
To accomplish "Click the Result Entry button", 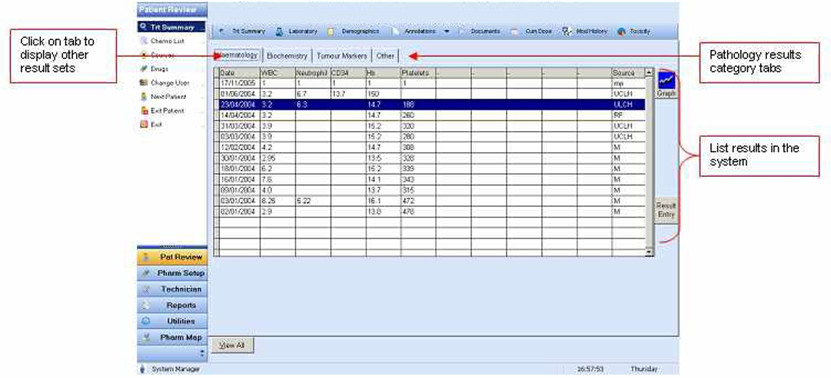I will click(x=666, y=210).
